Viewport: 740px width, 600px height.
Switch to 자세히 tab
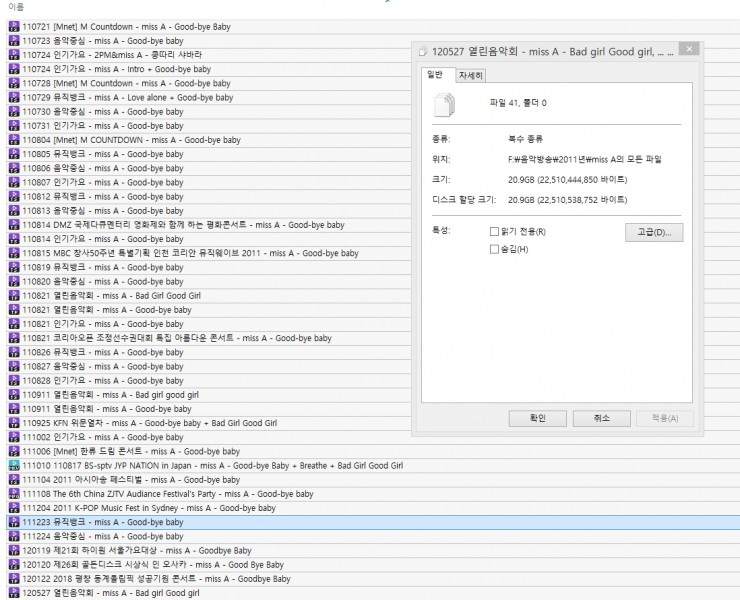[x=471, y=76]
